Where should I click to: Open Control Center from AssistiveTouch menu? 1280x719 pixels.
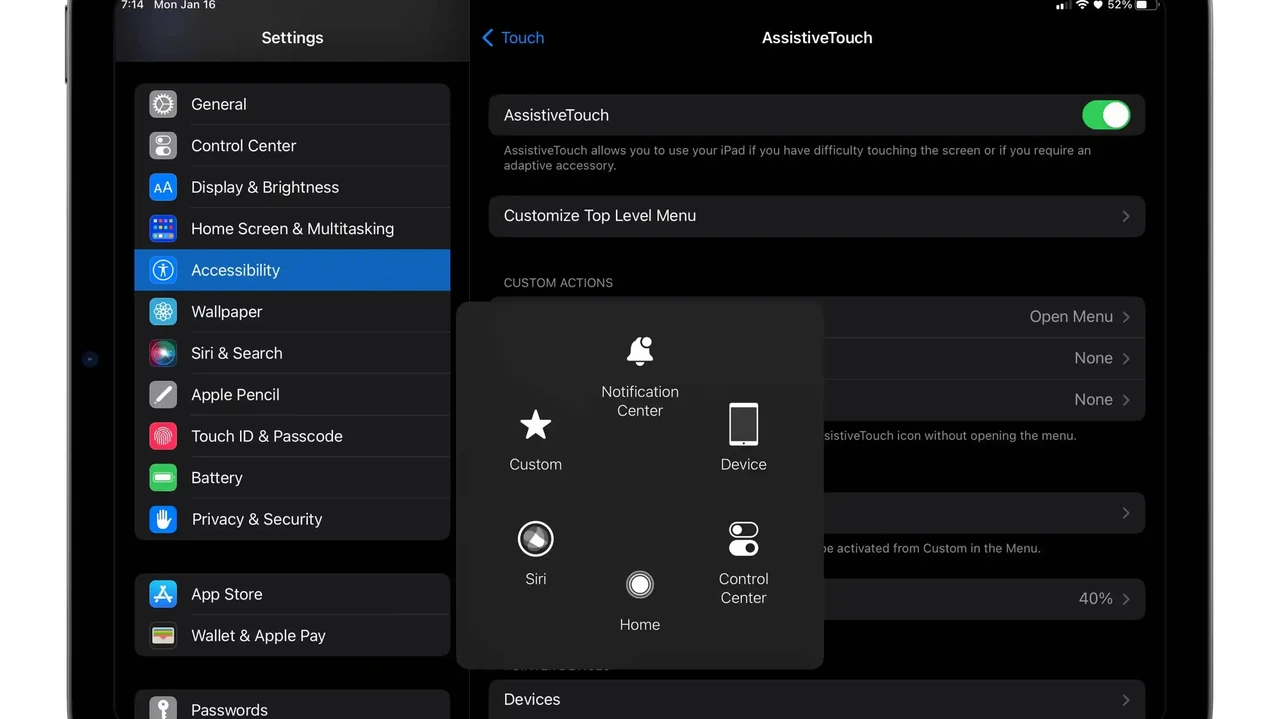tap(743, 563)
